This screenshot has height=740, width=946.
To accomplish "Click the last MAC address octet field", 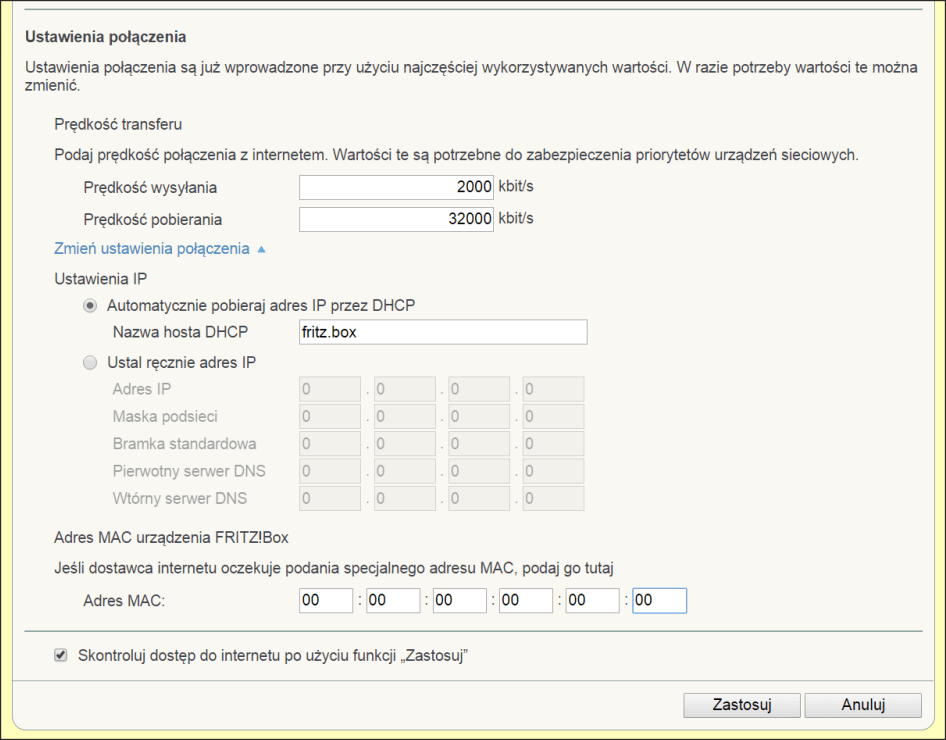I will click(x=659, y=600).
